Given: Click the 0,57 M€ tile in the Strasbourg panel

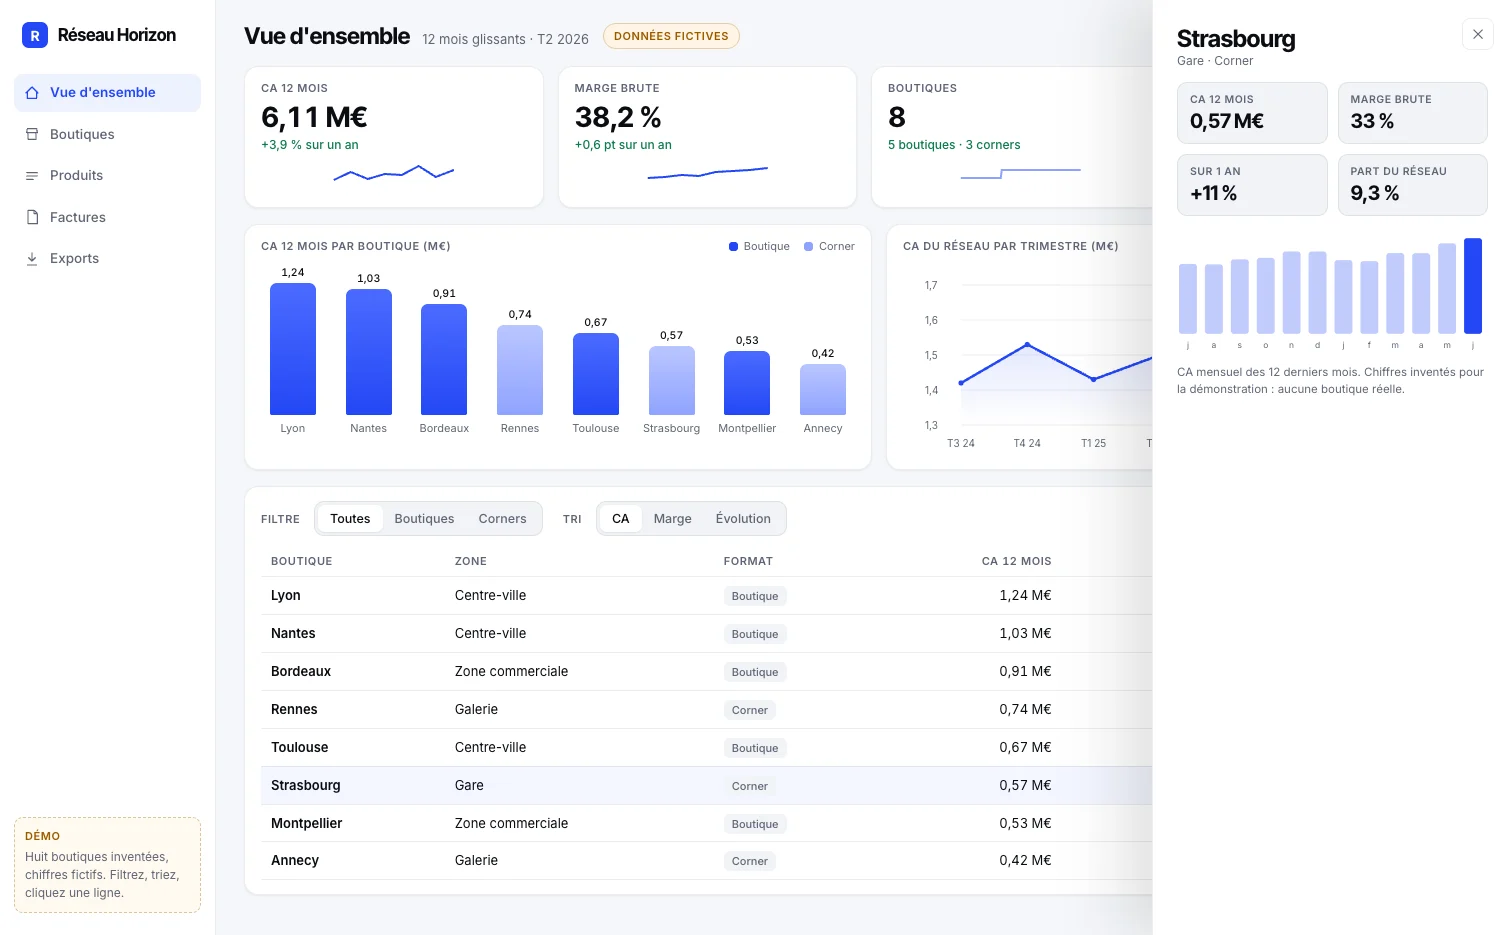Looking at the screenshot, I should click(1252, 113).
